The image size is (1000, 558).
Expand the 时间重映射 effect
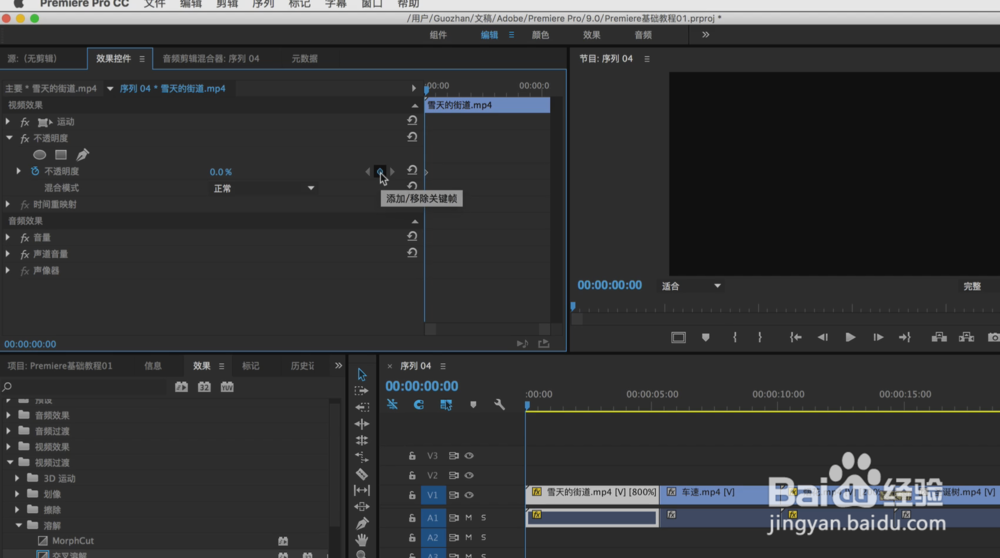[8, 204]
